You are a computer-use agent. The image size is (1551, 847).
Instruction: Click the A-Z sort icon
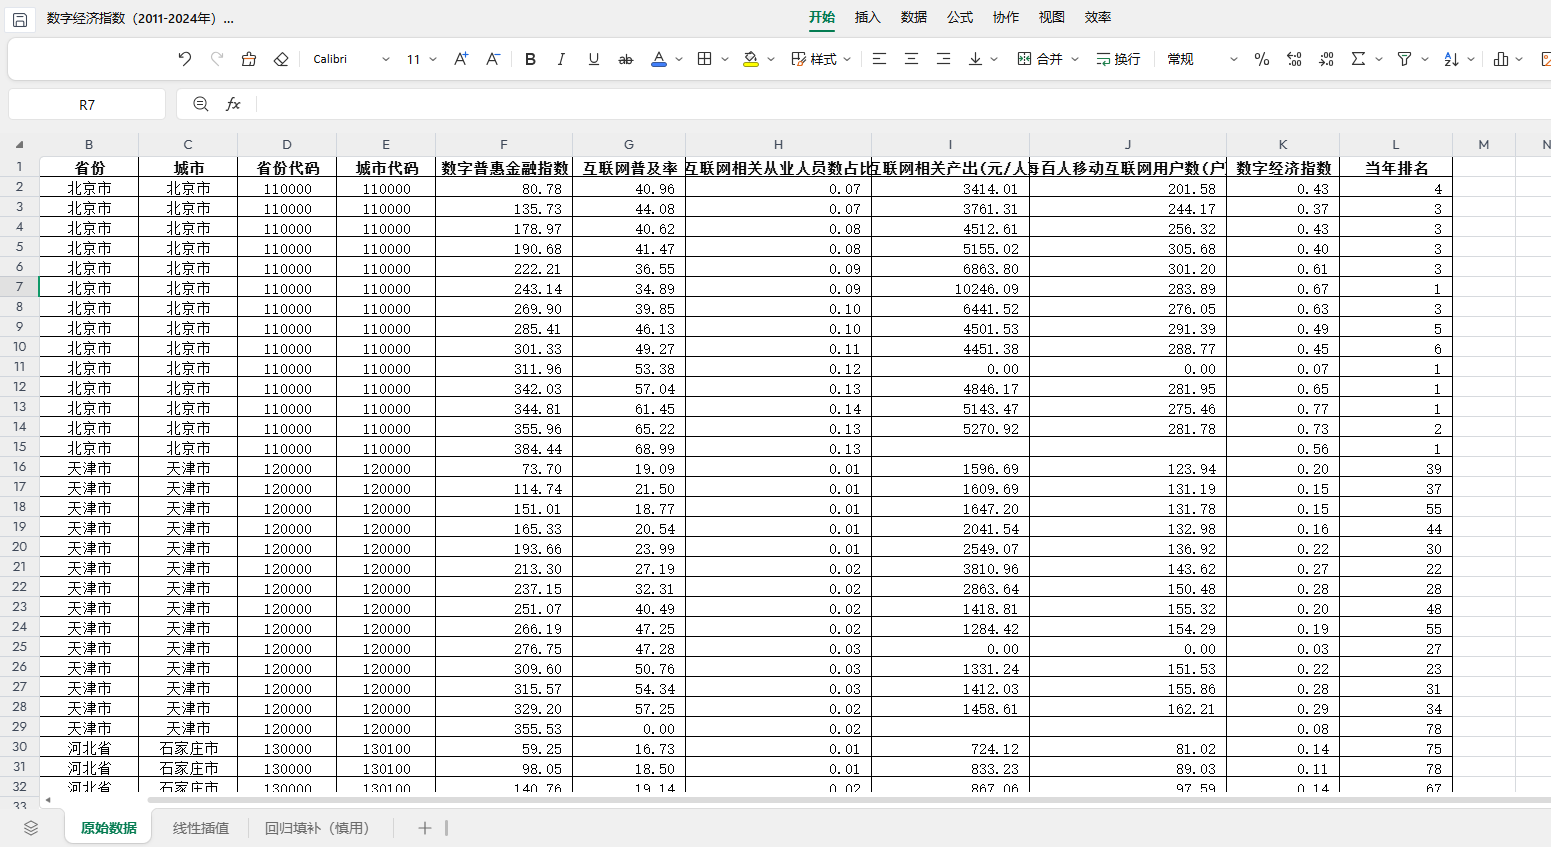point(1451,59)
